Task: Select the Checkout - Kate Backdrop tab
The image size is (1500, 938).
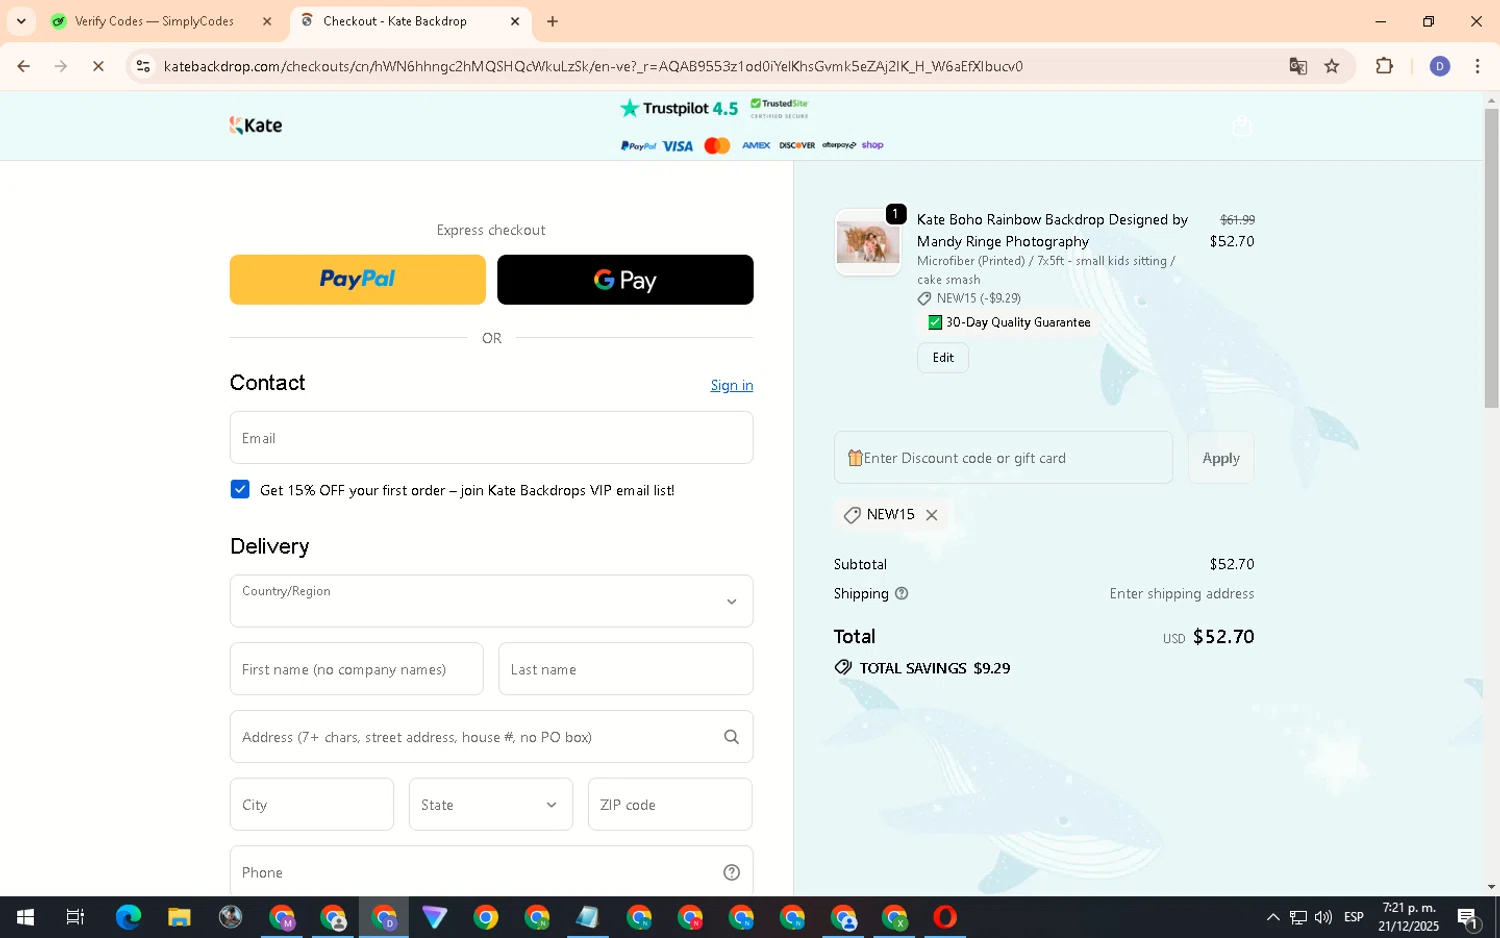Action: (x=395, y=21)
